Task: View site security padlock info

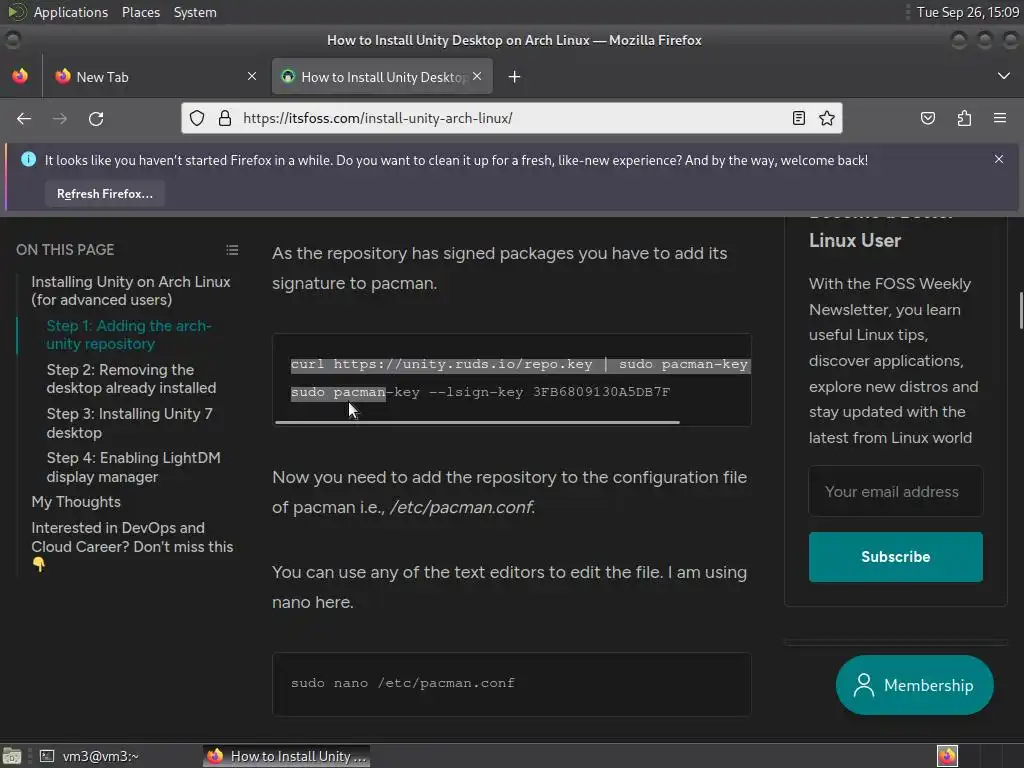Action: tap(225, 118)
